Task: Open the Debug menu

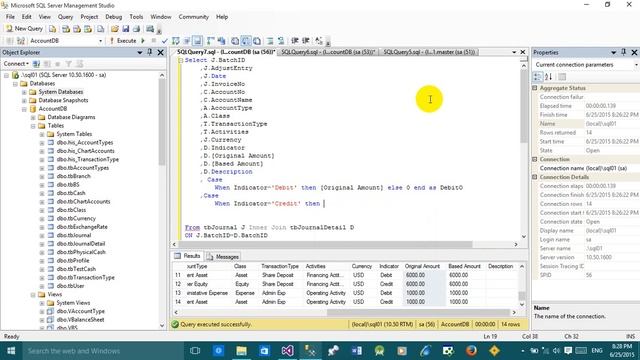Action: [113, 17]
